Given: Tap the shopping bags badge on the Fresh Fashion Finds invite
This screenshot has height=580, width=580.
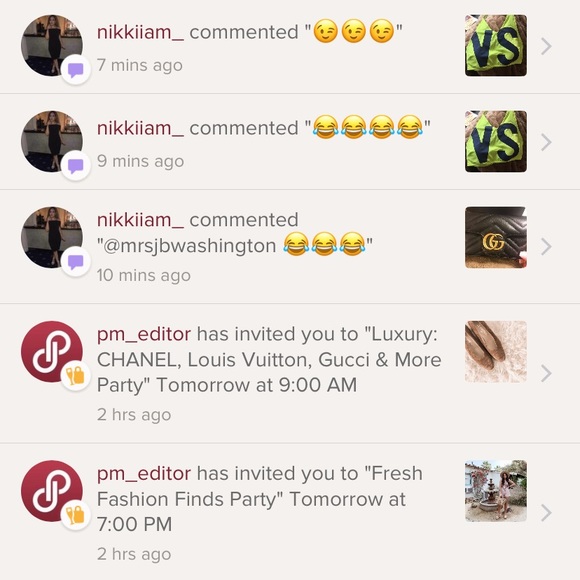Looking at the screenshot, I should tap(76, 515).
